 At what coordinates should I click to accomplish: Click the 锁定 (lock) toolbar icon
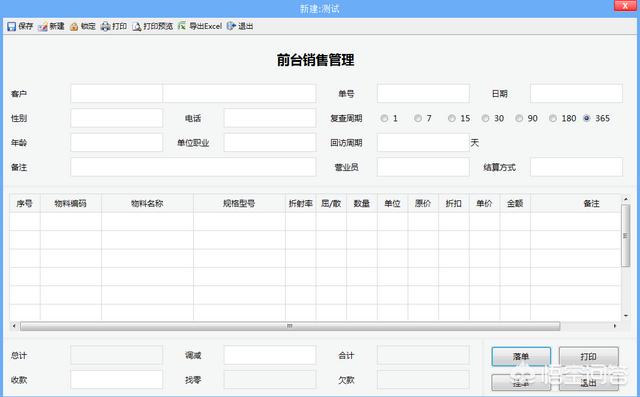click(x=74, y=27)
